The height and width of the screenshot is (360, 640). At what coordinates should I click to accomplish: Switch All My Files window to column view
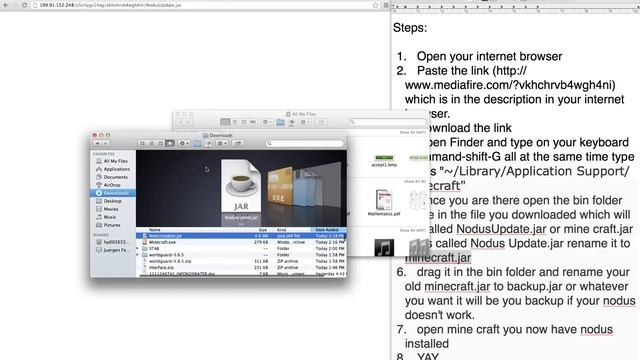coord(244,122)
